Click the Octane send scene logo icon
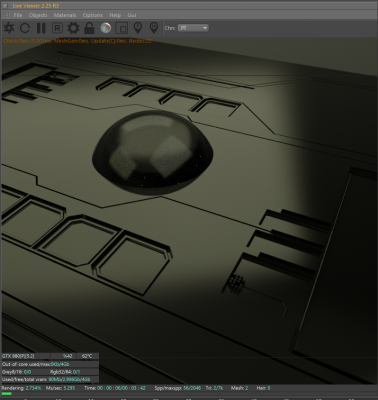378x400 pixels. coord(9,28)
